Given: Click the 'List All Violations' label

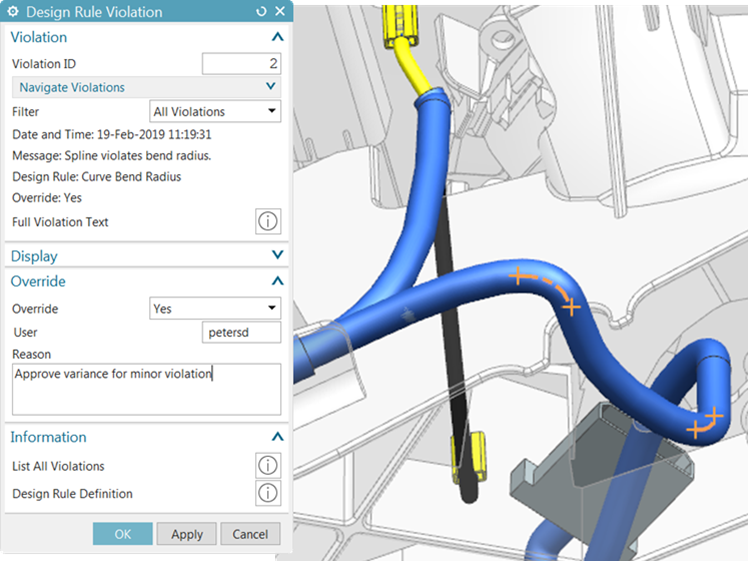Looking at the screenshot, I should point(58,466).
